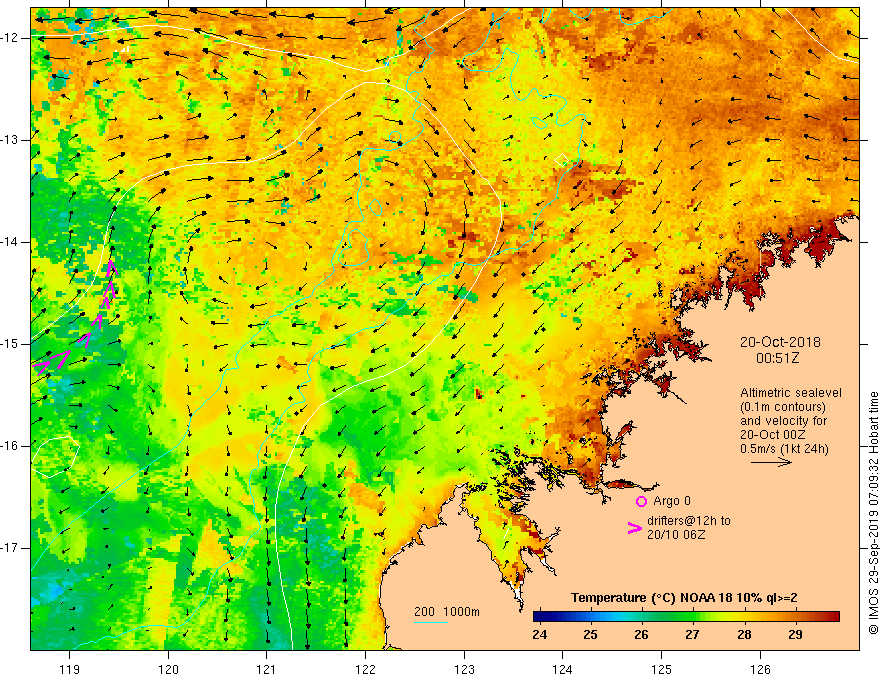Click longitude axis label 119
The height and width of the screenshot is (680, 880).
tap(70, 669)
